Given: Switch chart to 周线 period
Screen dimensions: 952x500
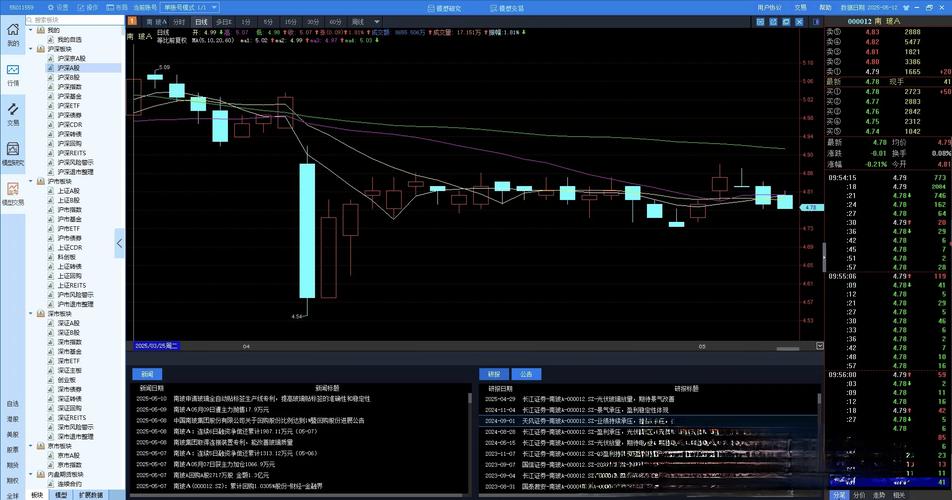Looking at the screenshot, I should tap(358, 22).
